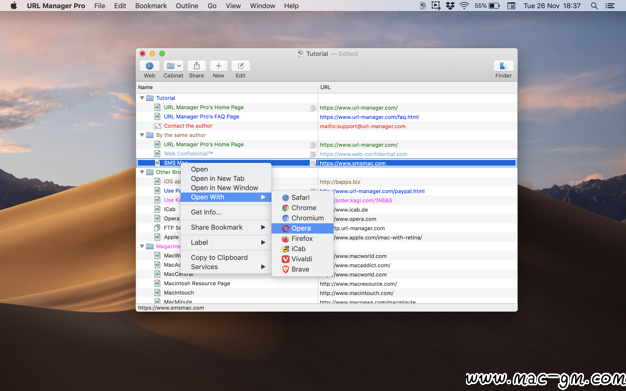Select the Contact the author bookmark
The height and width of the screenshot is (391, 626).
coord(188,126)
